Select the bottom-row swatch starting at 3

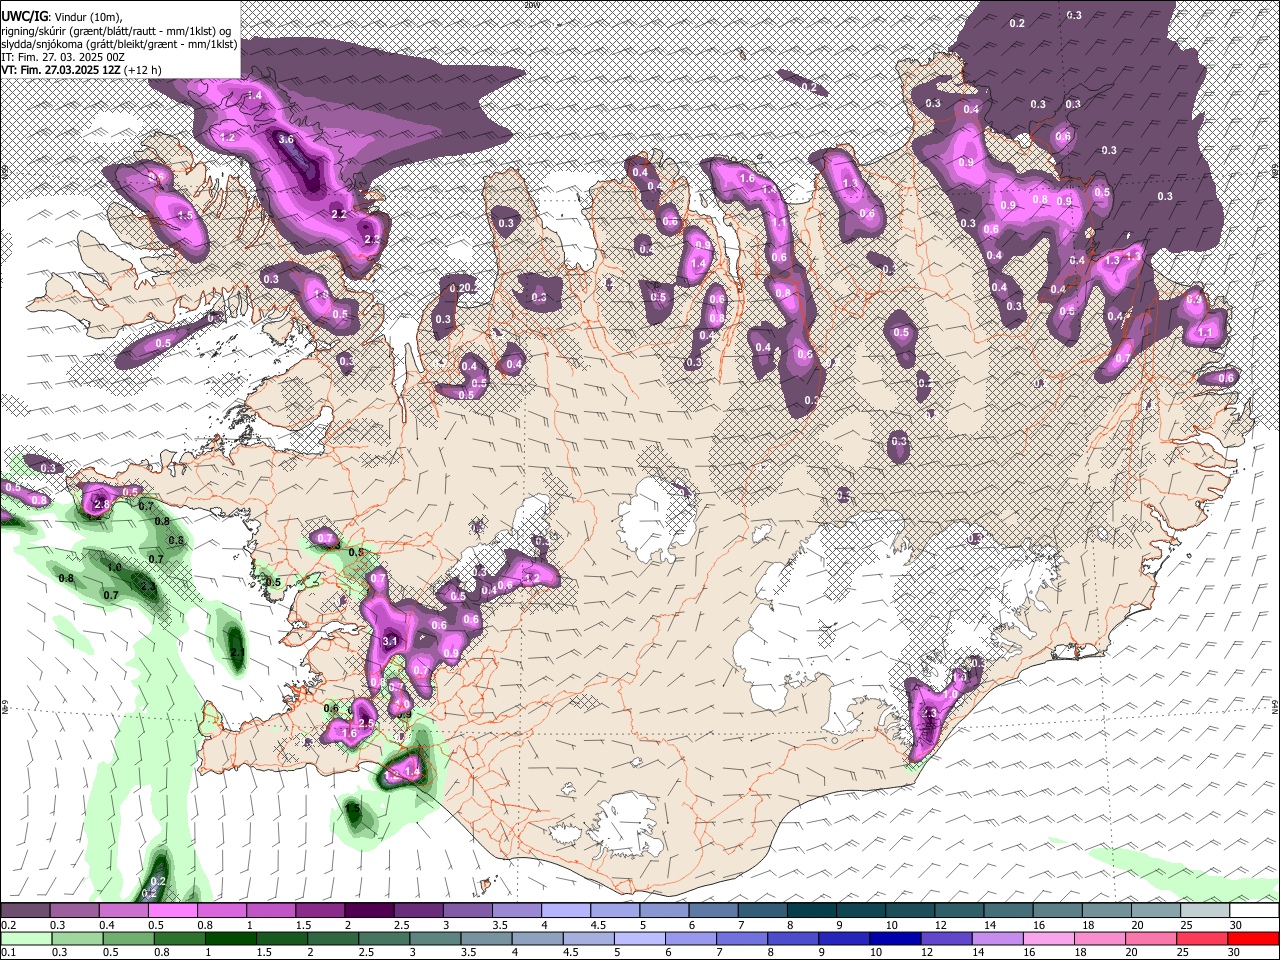pos(436,939)
